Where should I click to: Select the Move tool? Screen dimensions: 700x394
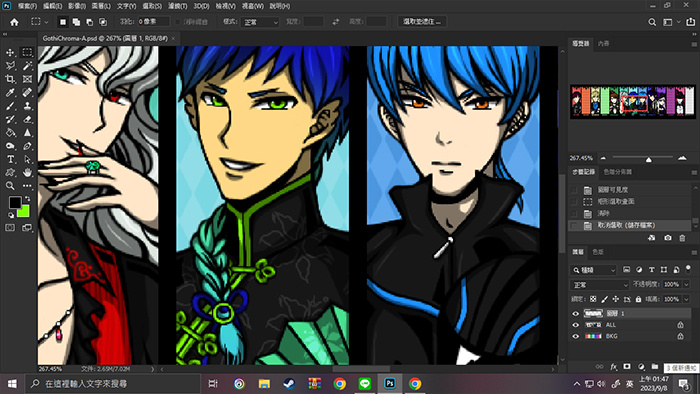click(x=10, y=53)
